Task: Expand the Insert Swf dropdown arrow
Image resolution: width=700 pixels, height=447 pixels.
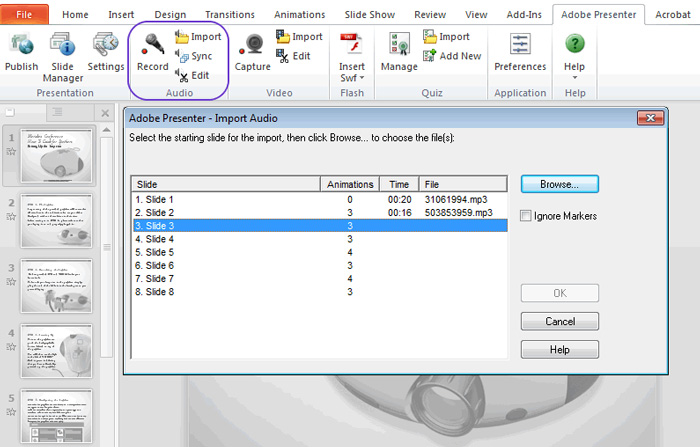Action: tap(362, 78)
